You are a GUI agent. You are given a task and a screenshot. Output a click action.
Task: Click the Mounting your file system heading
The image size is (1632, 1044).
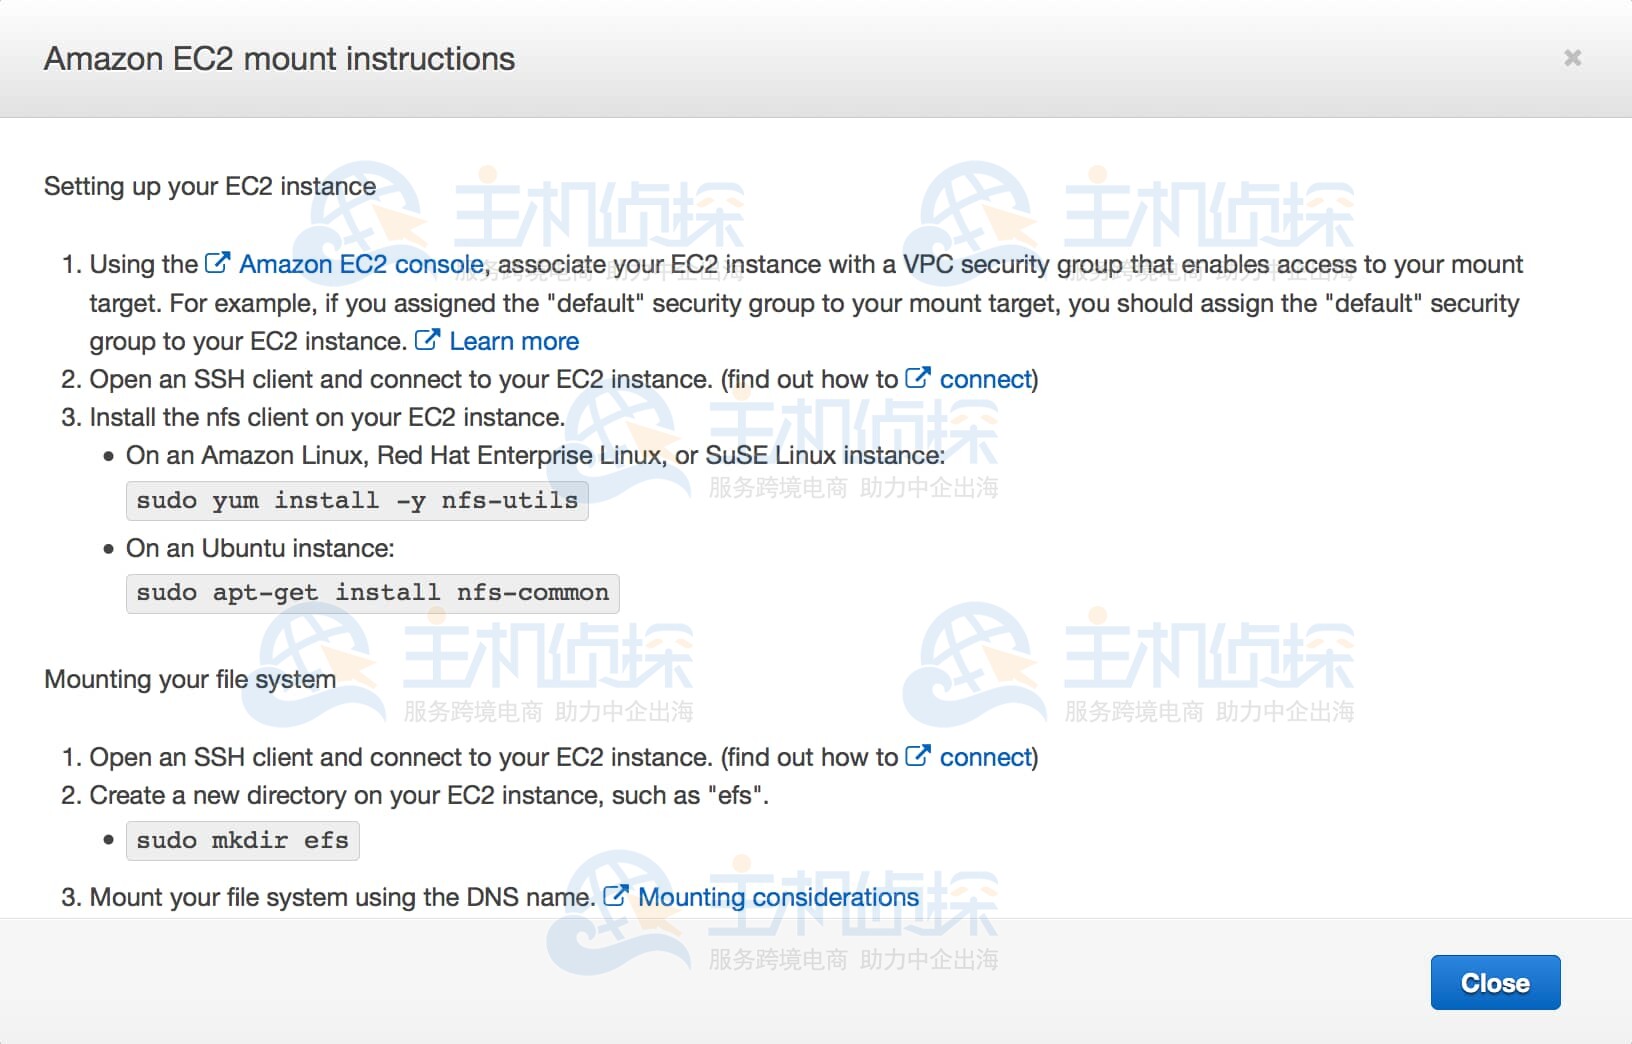point(190,679)
